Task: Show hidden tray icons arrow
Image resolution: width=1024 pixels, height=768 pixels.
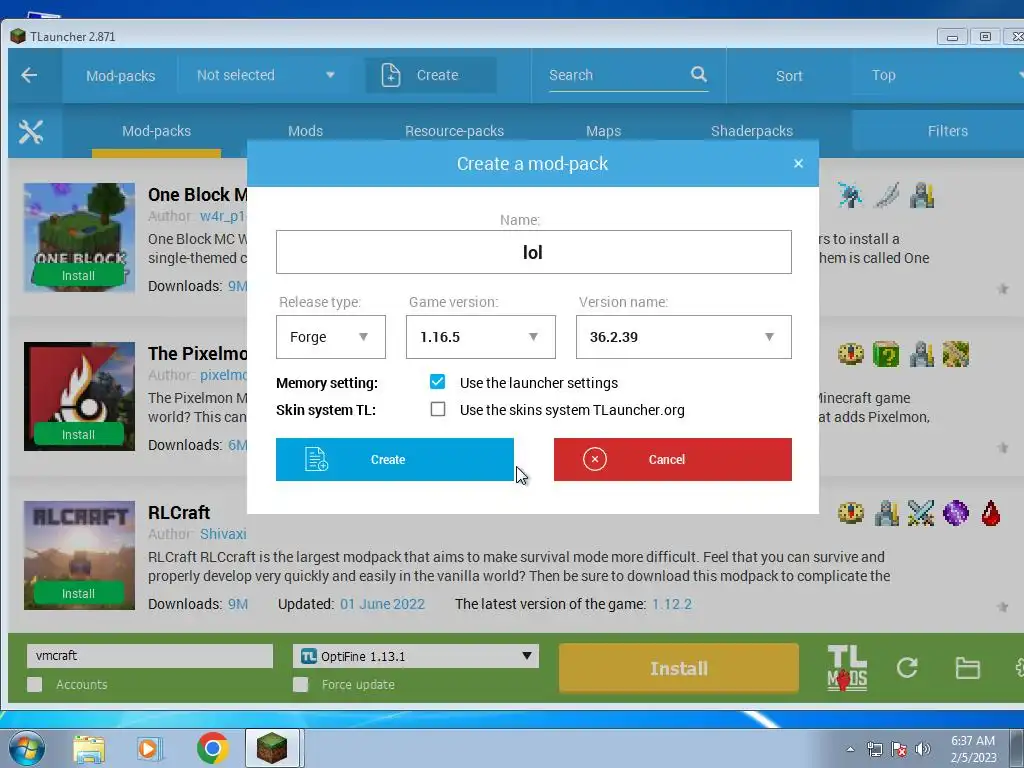Action: click(x=850, y=749)
